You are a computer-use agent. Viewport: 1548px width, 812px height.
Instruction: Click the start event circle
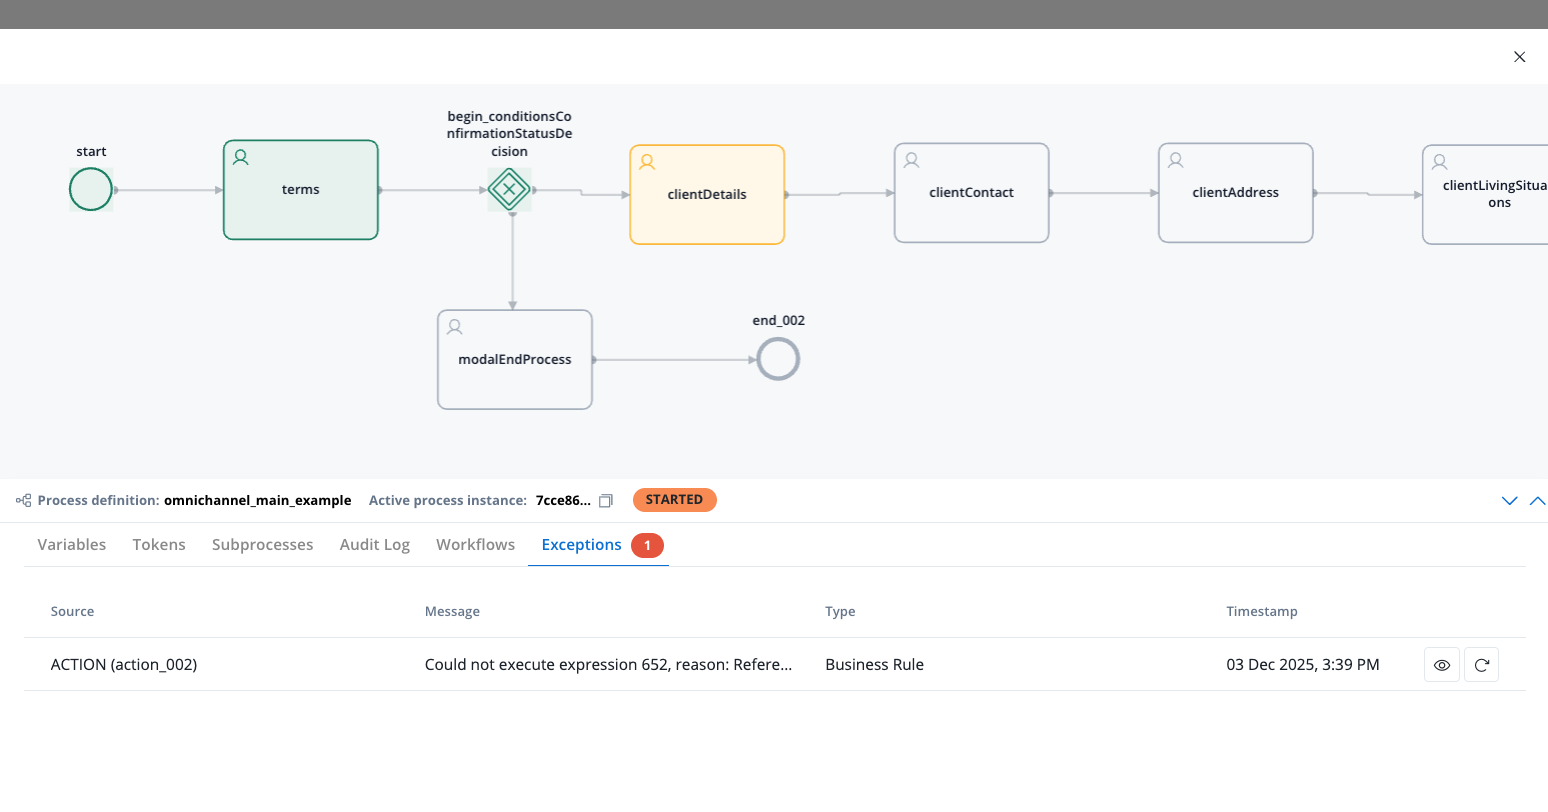tap(91, 190)
